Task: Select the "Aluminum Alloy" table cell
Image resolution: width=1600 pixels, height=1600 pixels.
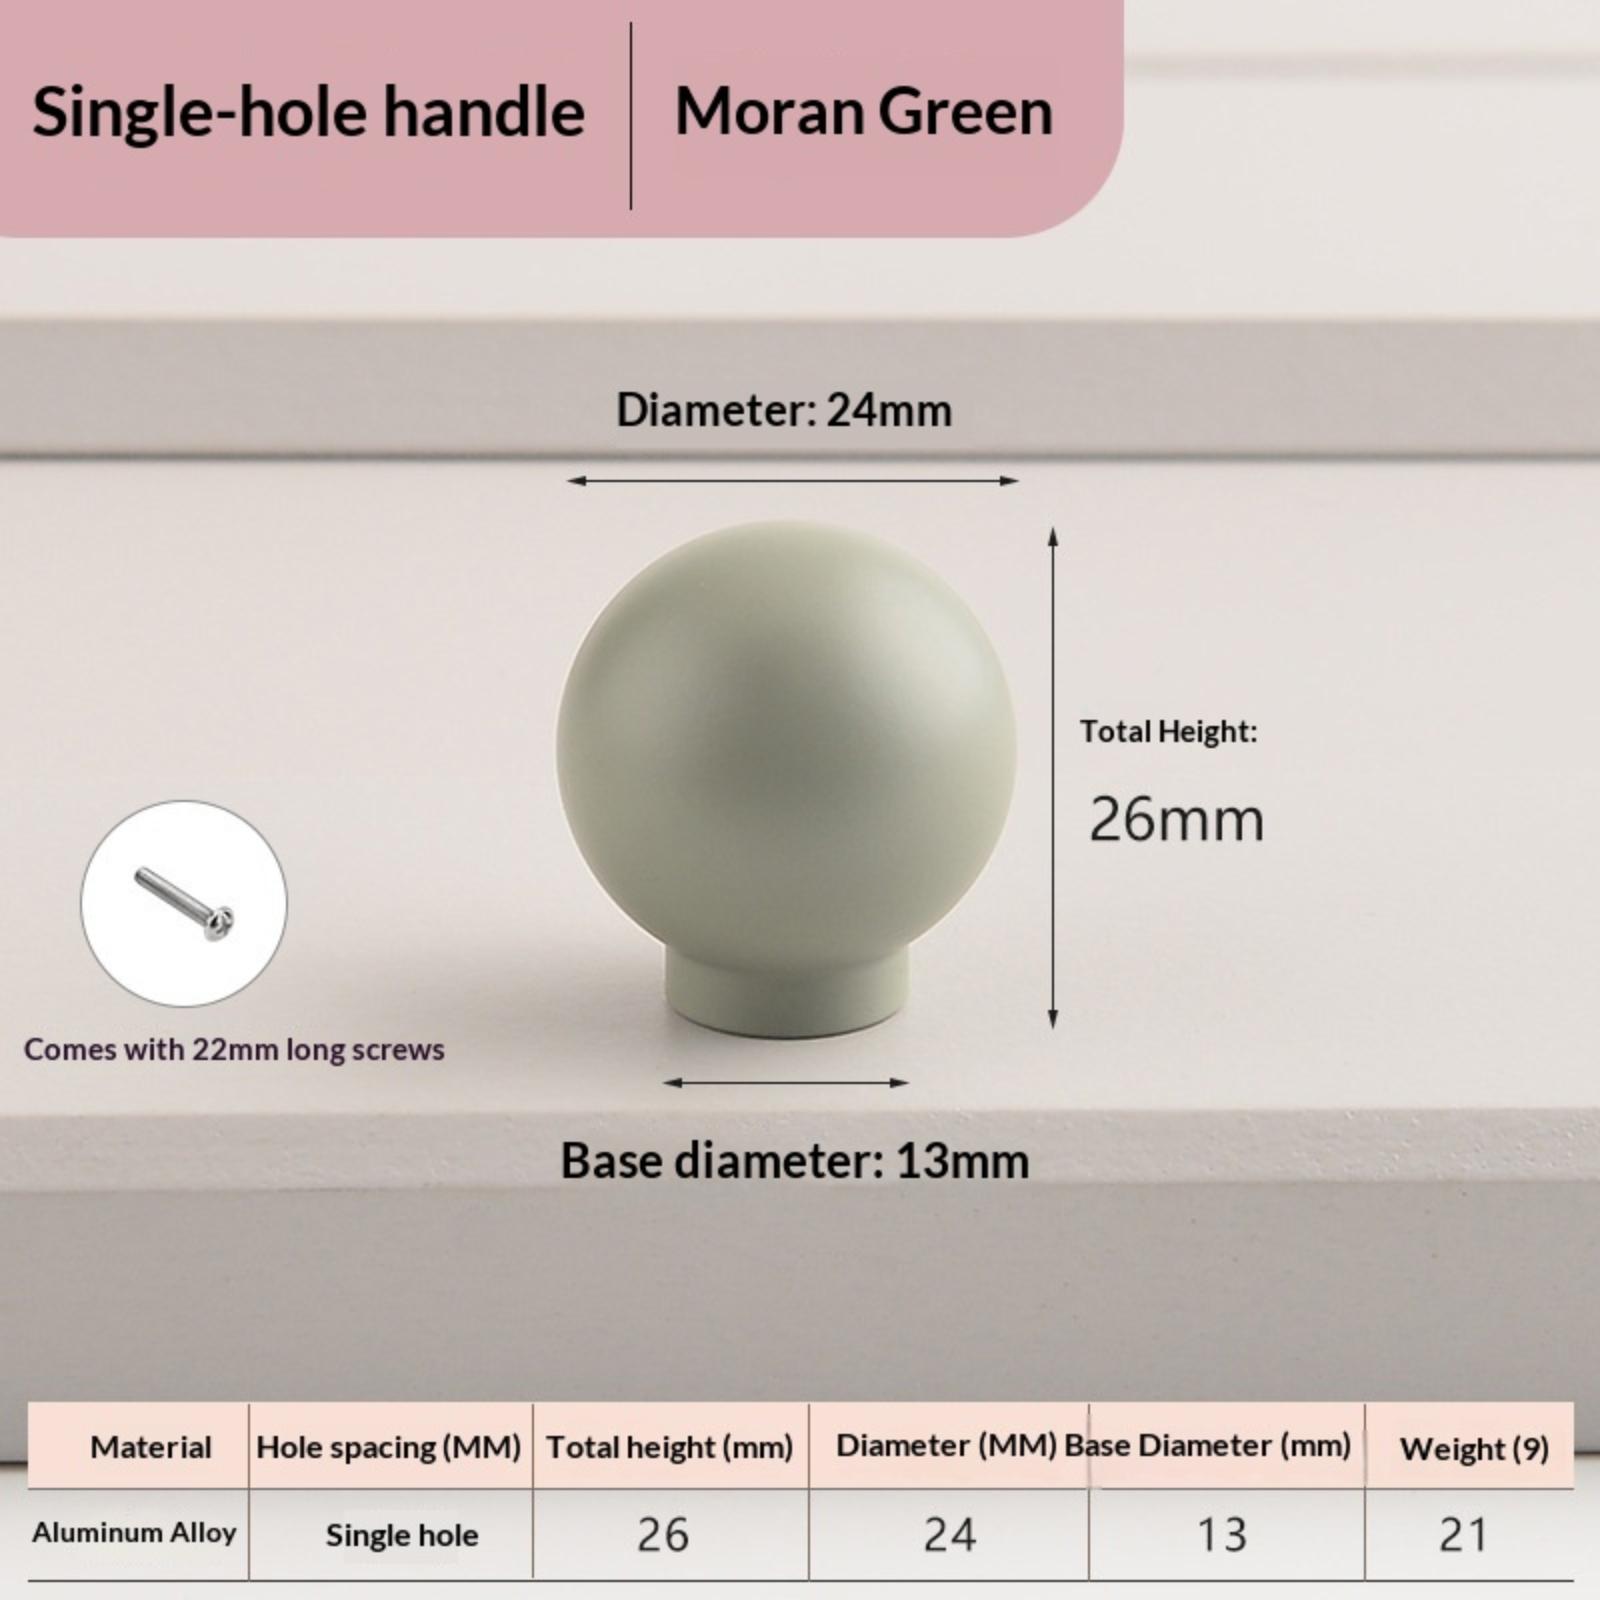Action: [x=134, y=1533]
